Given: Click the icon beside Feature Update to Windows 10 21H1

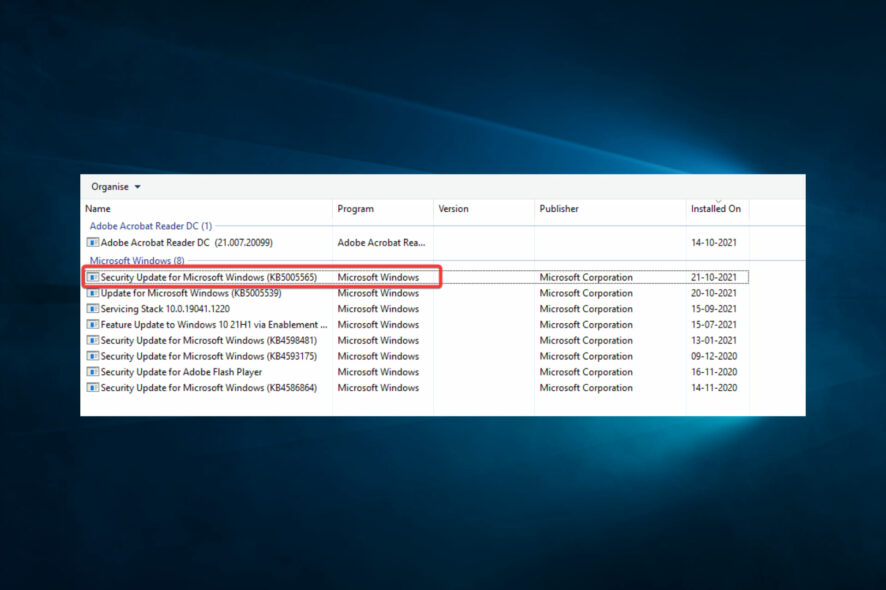Looking at the screenshot, I should 93,325.
